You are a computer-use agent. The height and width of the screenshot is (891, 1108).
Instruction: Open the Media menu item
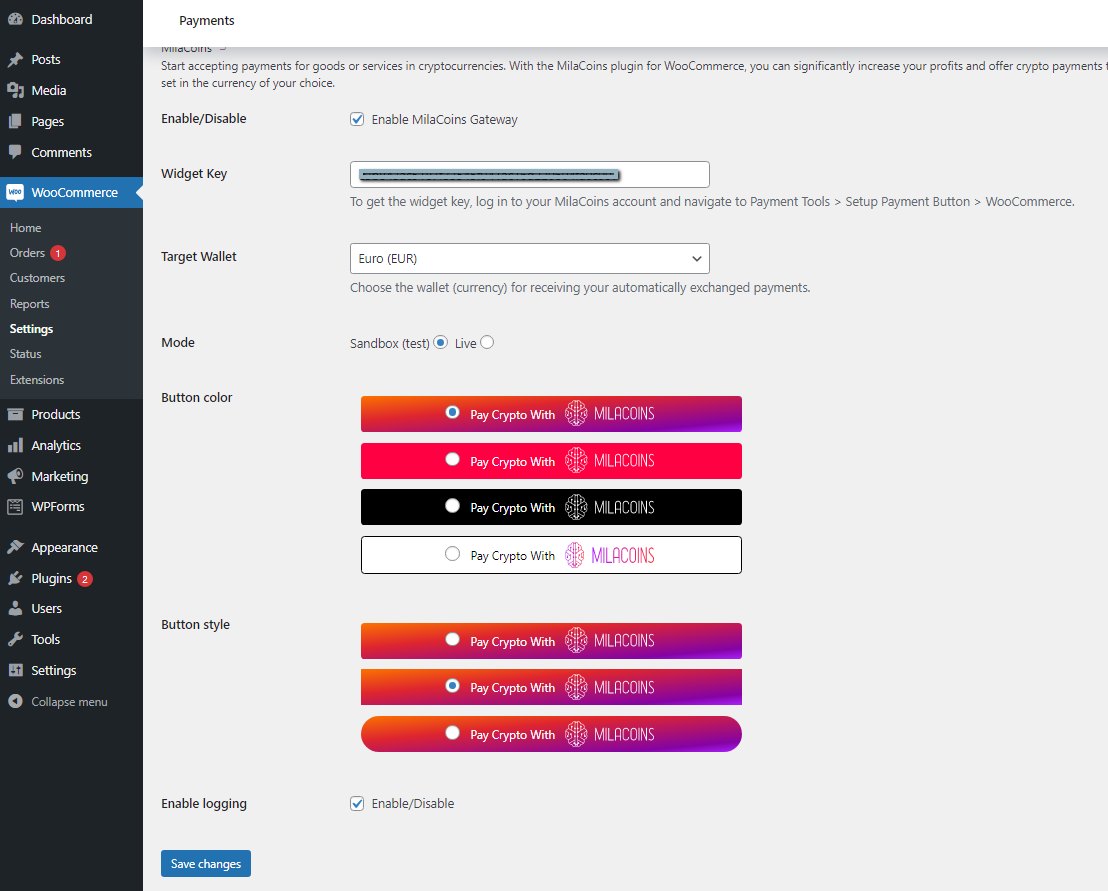pos(49,90)
